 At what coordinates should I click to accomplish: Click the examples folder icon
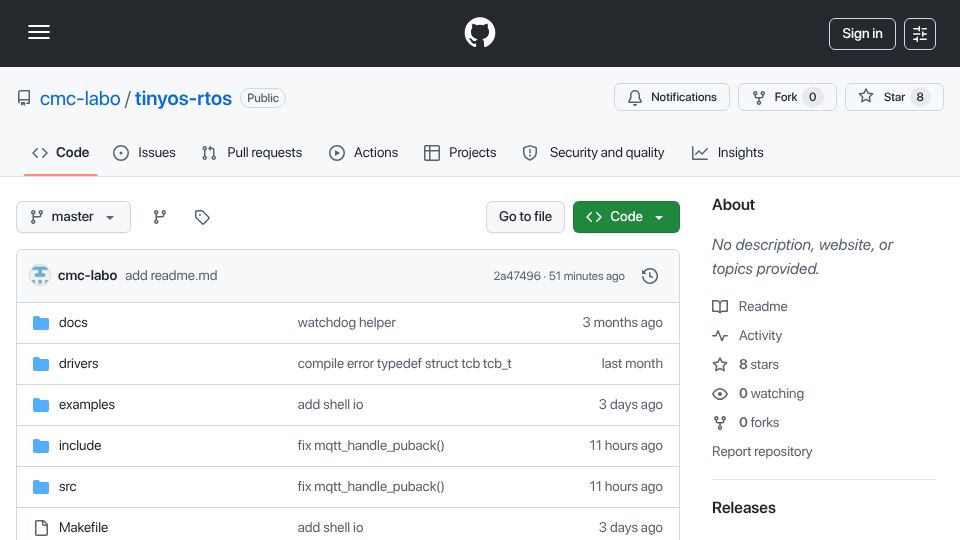click(x=41, y=405)
